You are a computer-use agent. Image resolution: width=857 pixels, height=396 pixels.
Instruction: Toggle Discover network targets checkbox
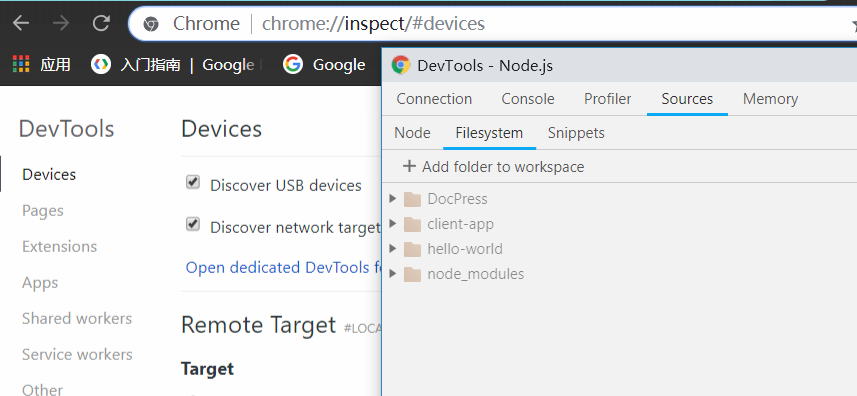click(x=192, y=224)
